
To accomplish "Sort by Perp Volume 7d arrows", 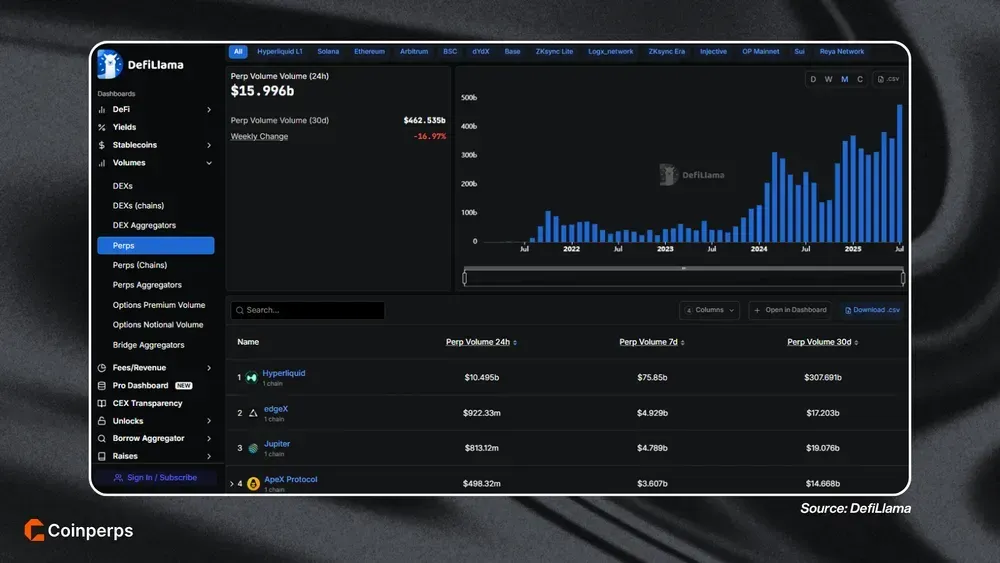I will 682,343.
